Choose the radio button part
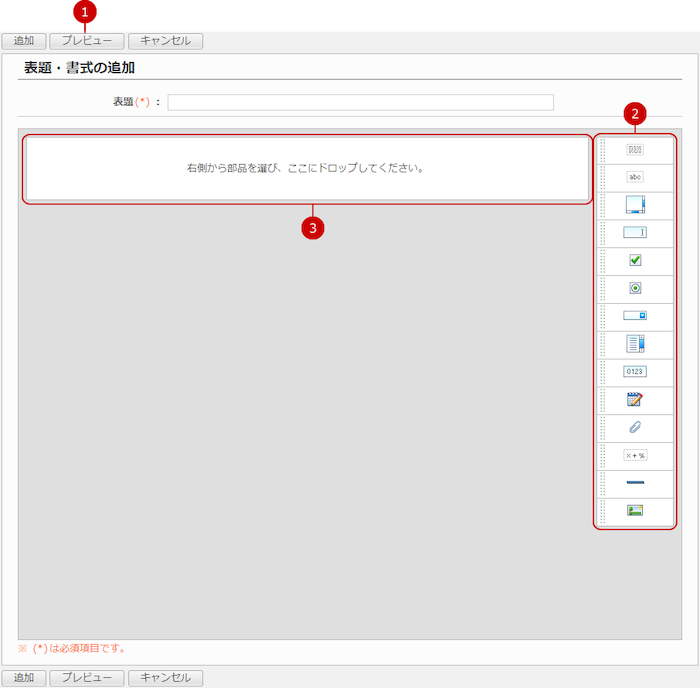Viewport: 700px width, 688px height. coord(635,288)
